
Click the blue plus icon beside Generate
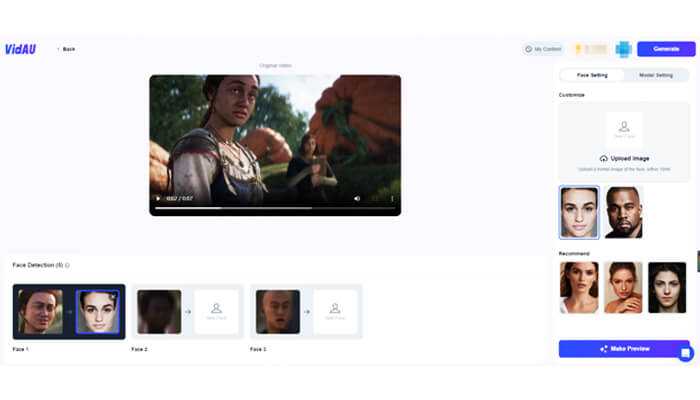click(x=624, y=48)
